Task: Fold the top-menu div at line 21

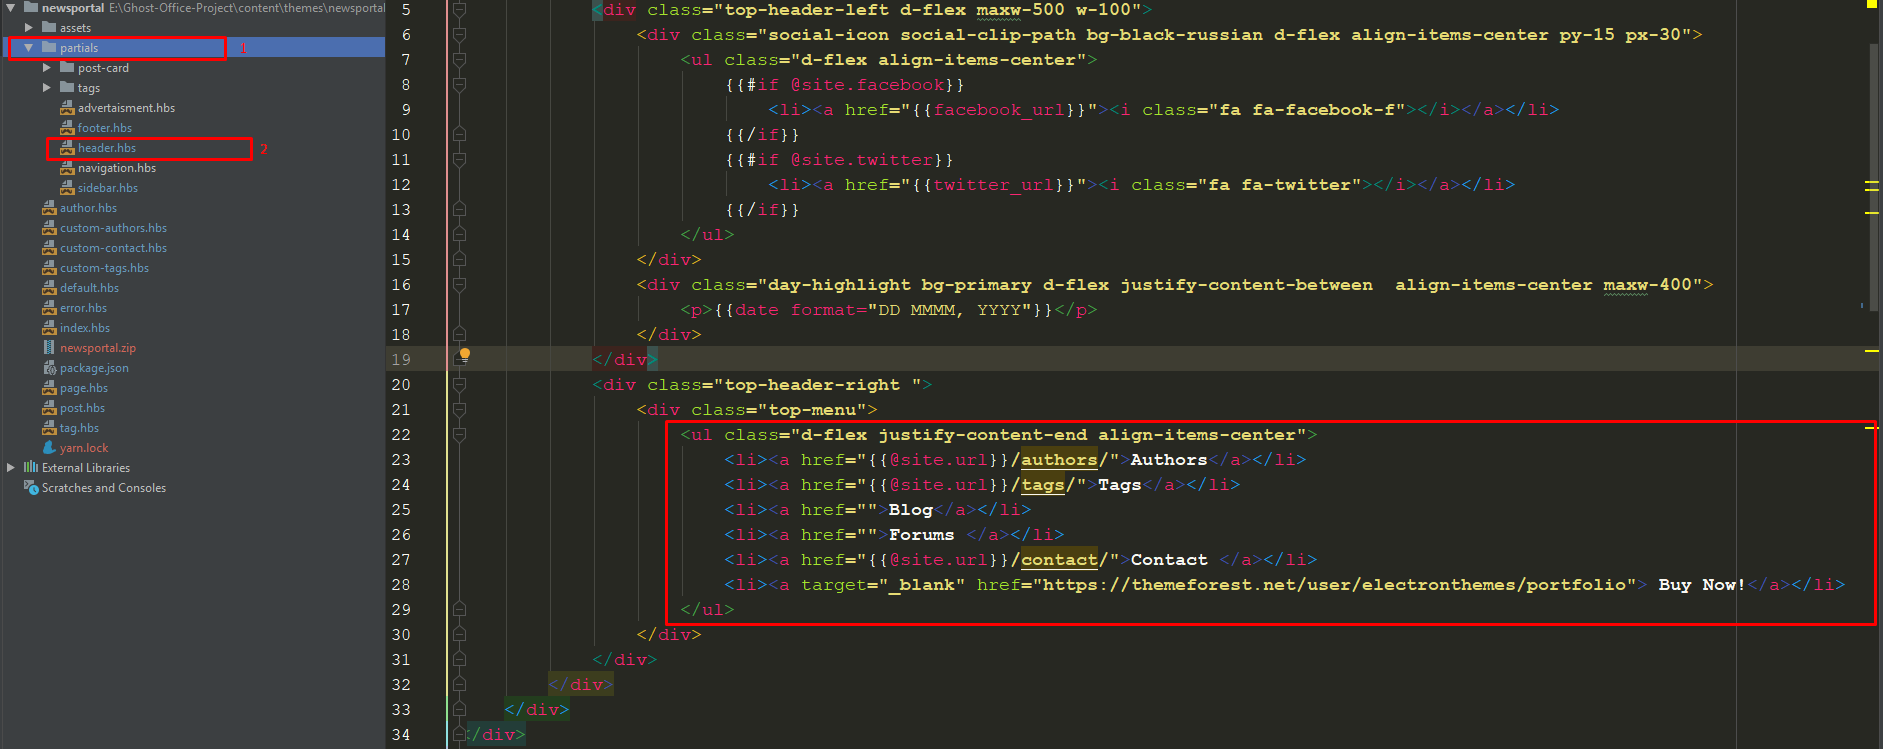Action: (459, 410)
